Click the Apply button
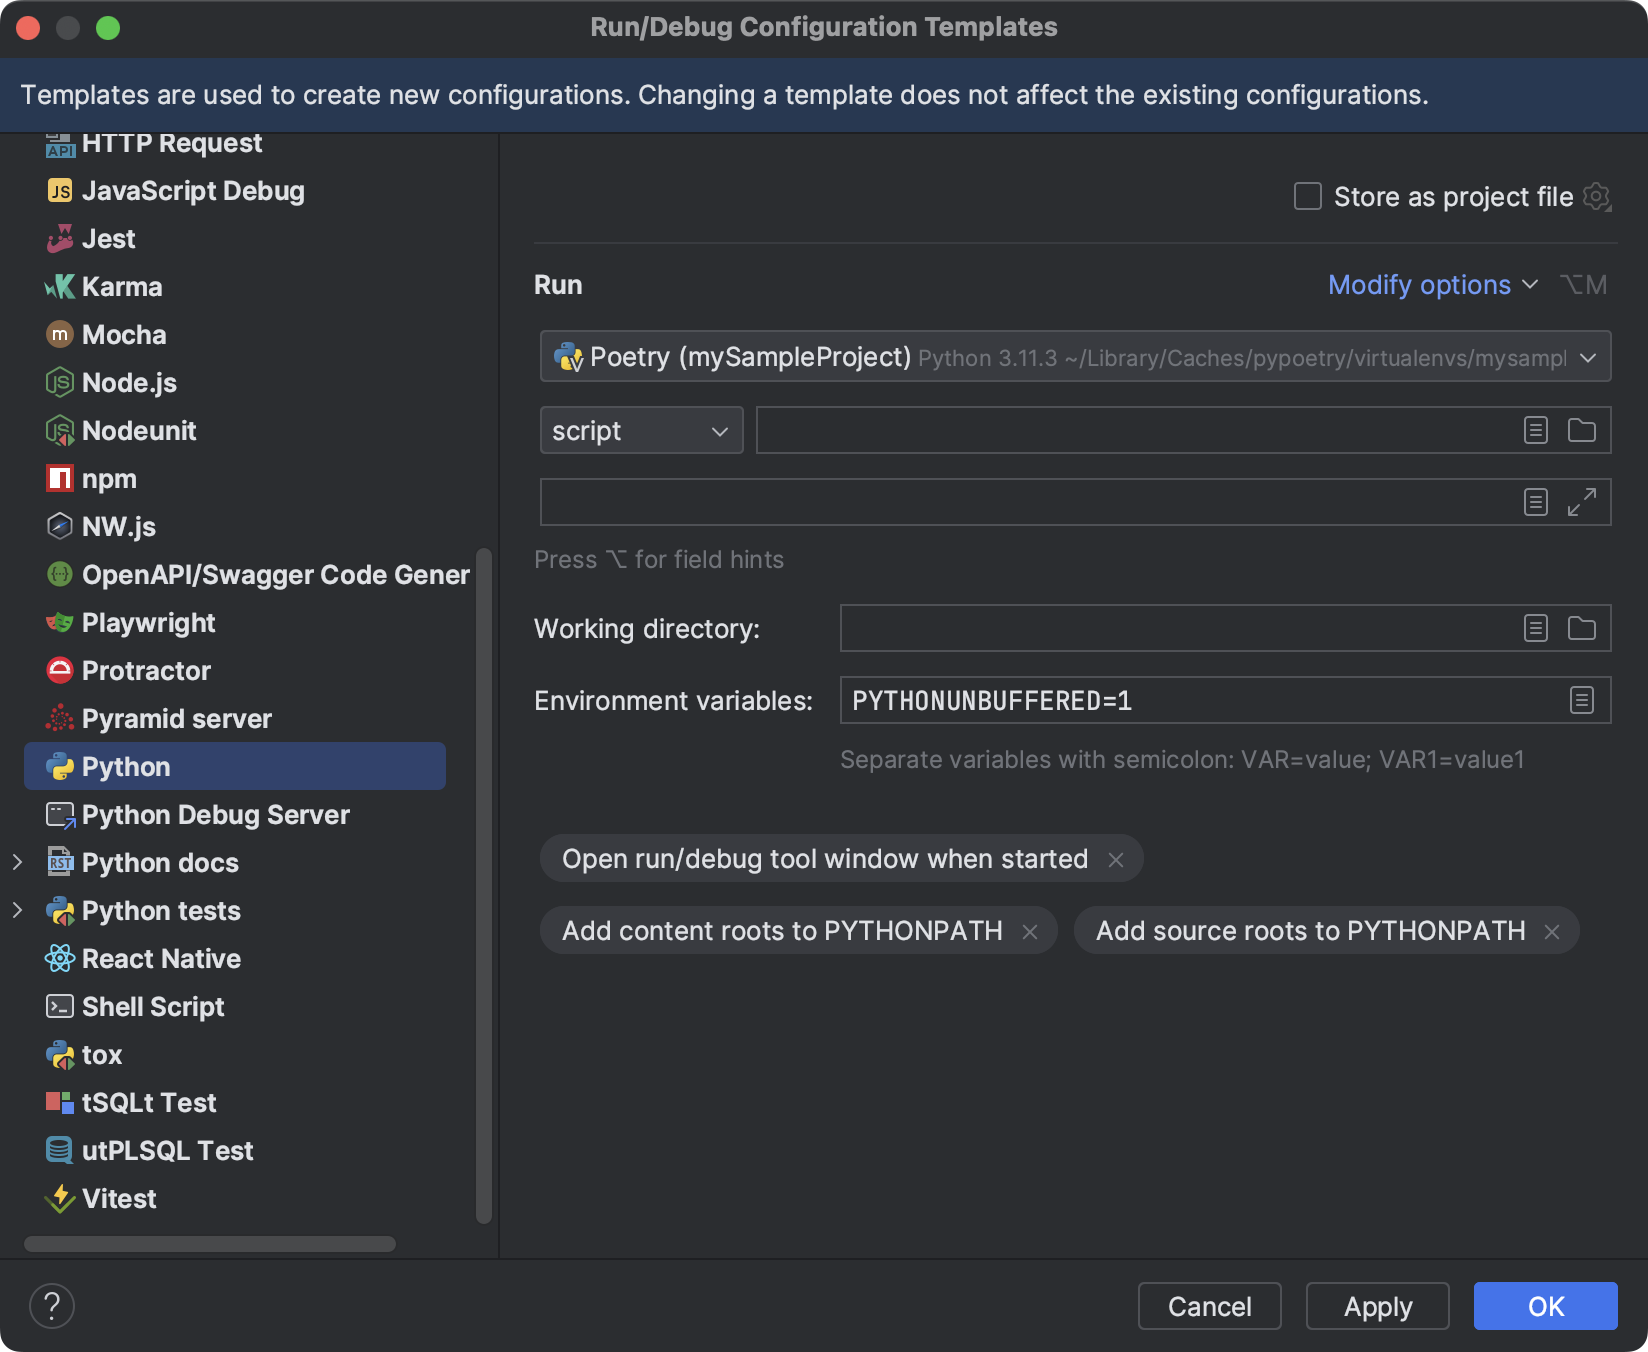 pos(1377,1306)
